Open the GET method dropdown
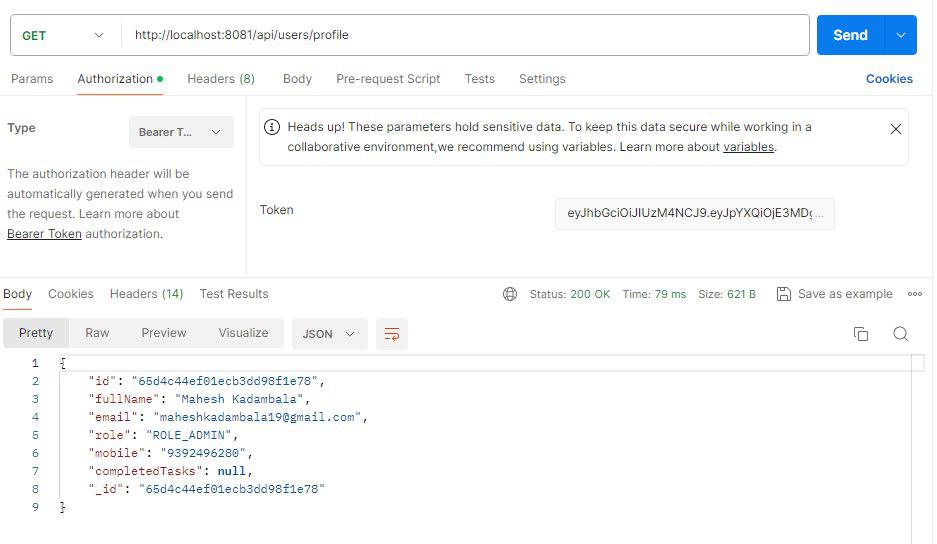This screenshot has width=937, height=544. [62, 35]
